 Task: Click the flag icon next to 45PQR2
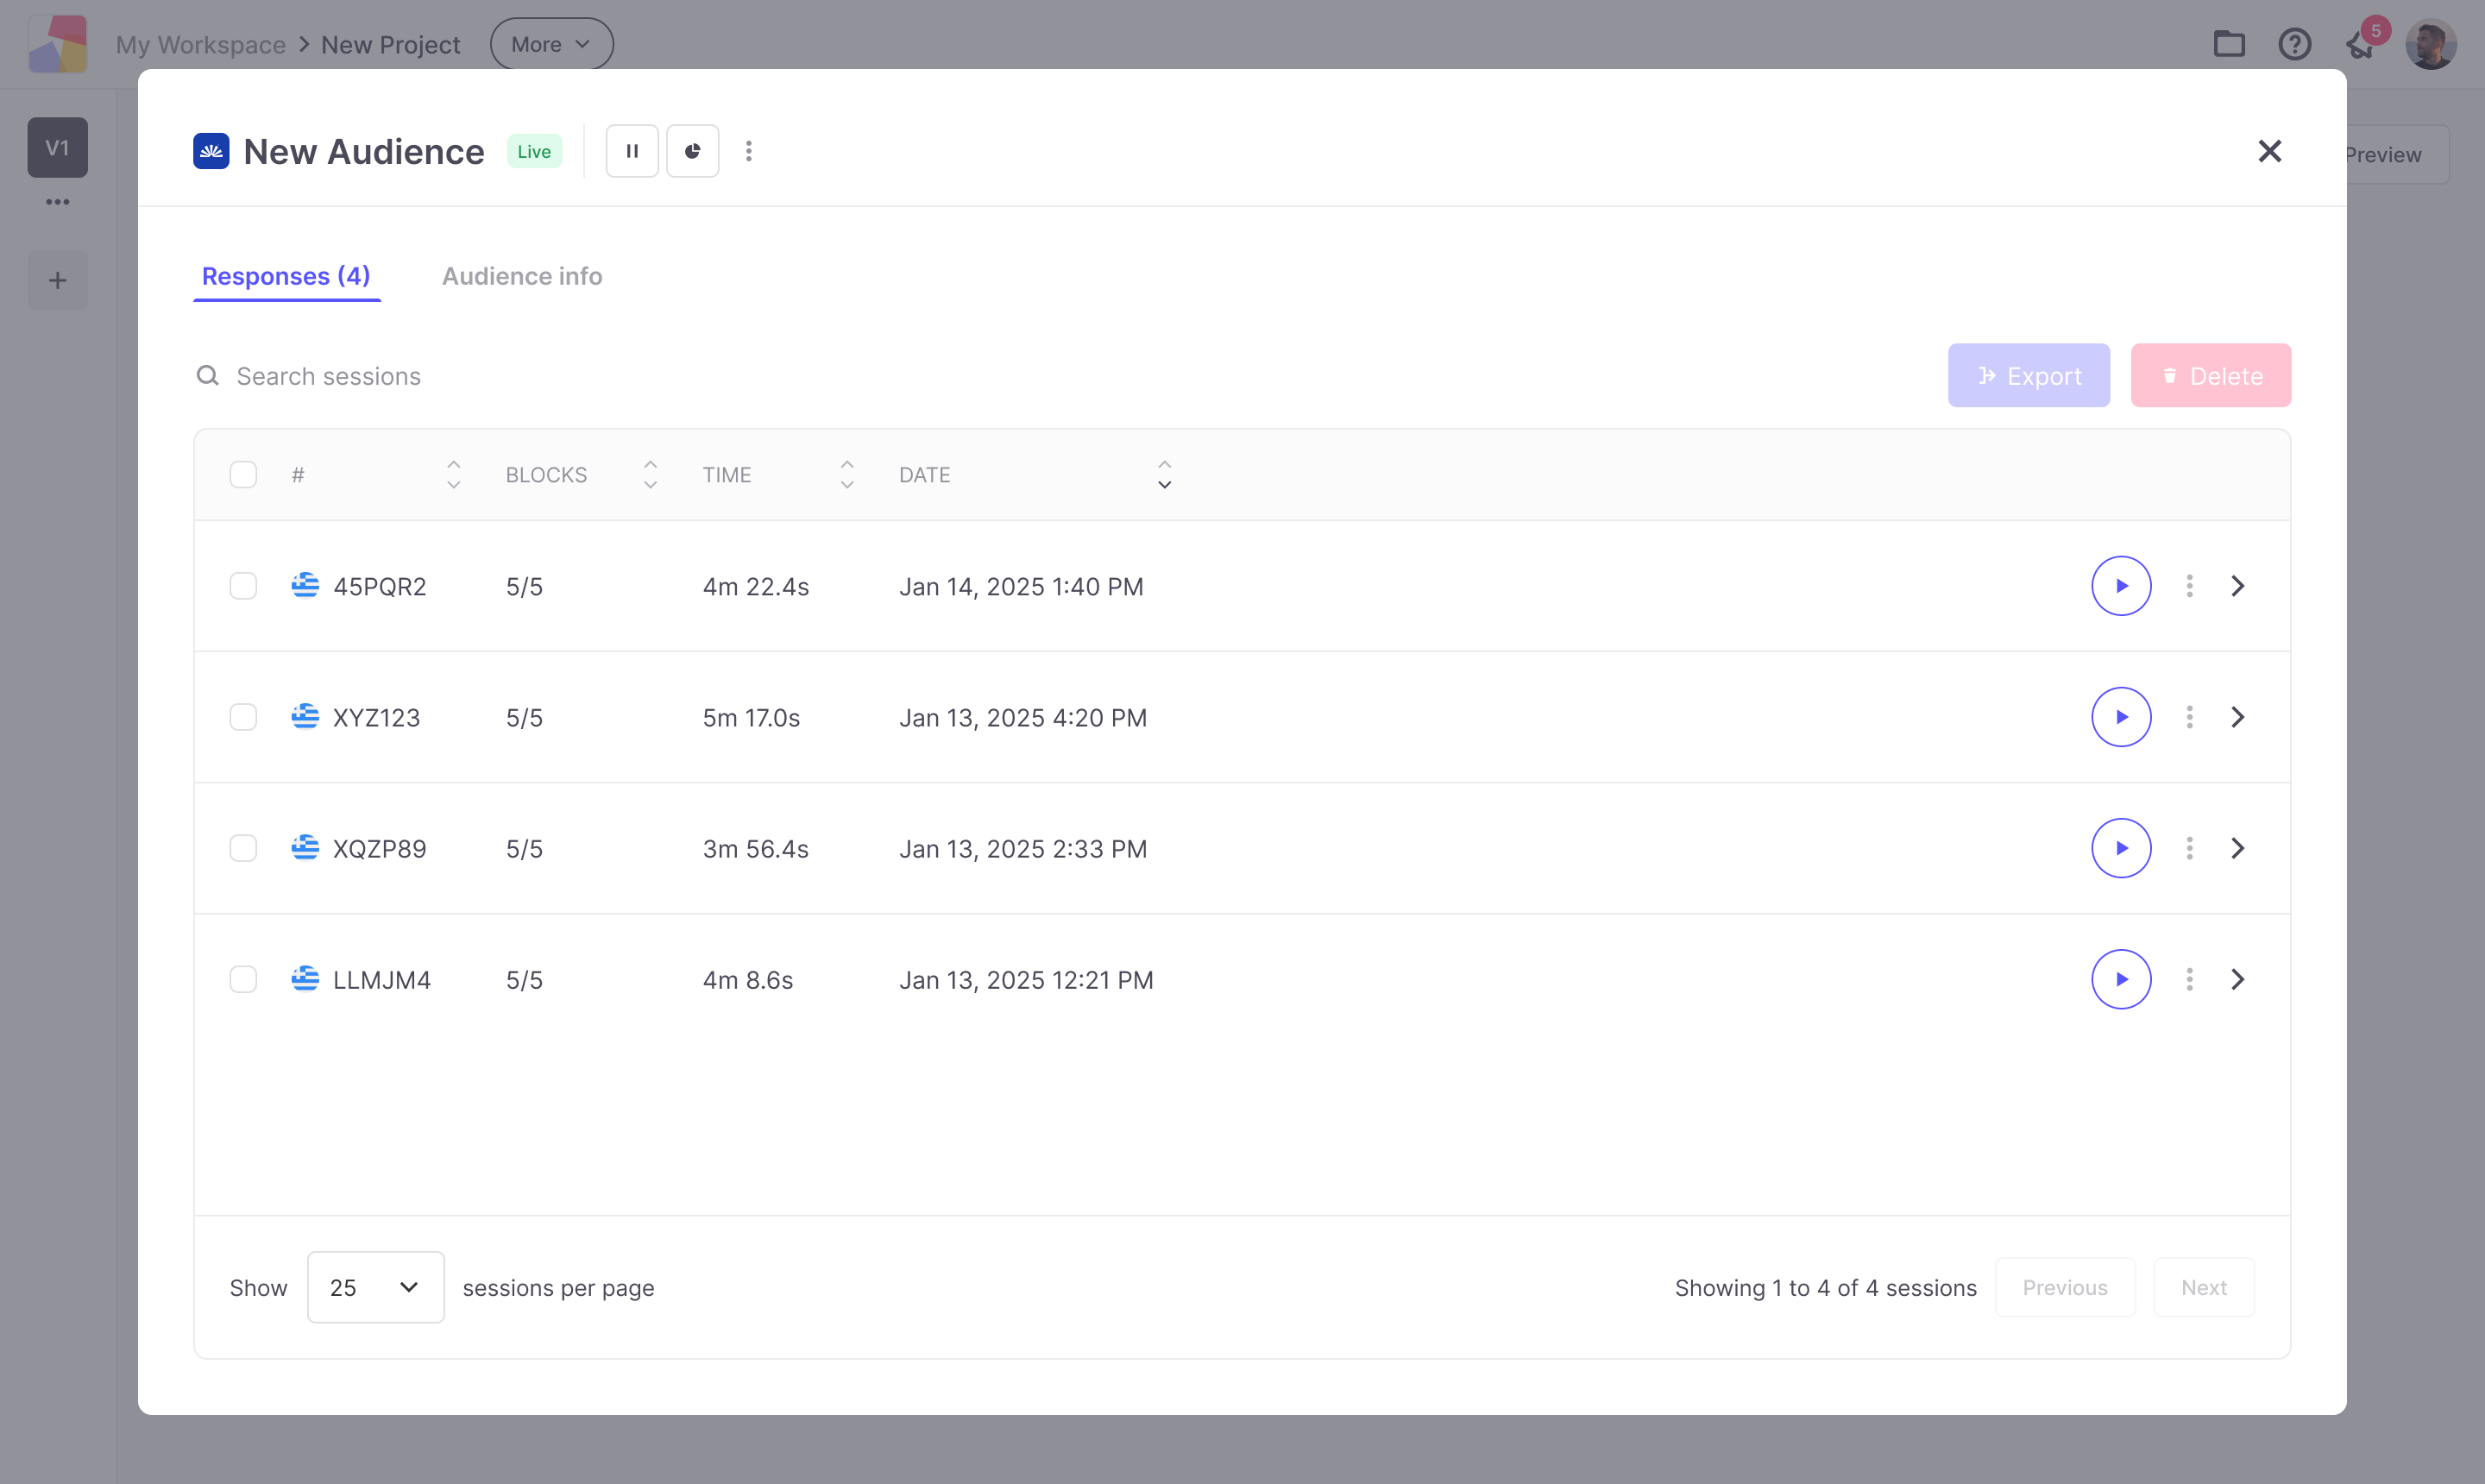tap(305, 585)
